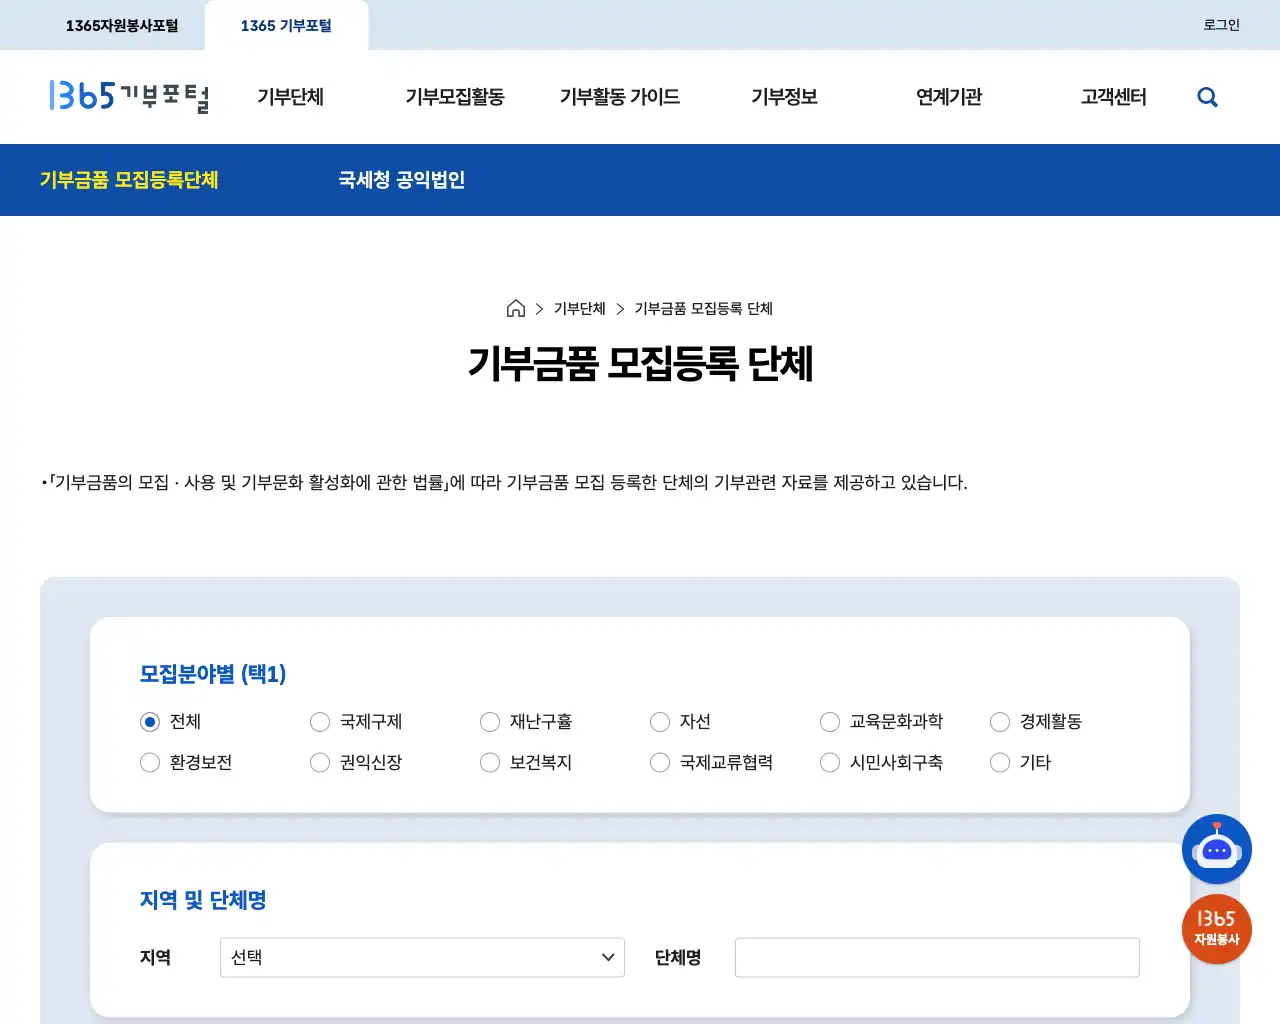
Task: Click the 로그인 link
Action: point(1220,24)
